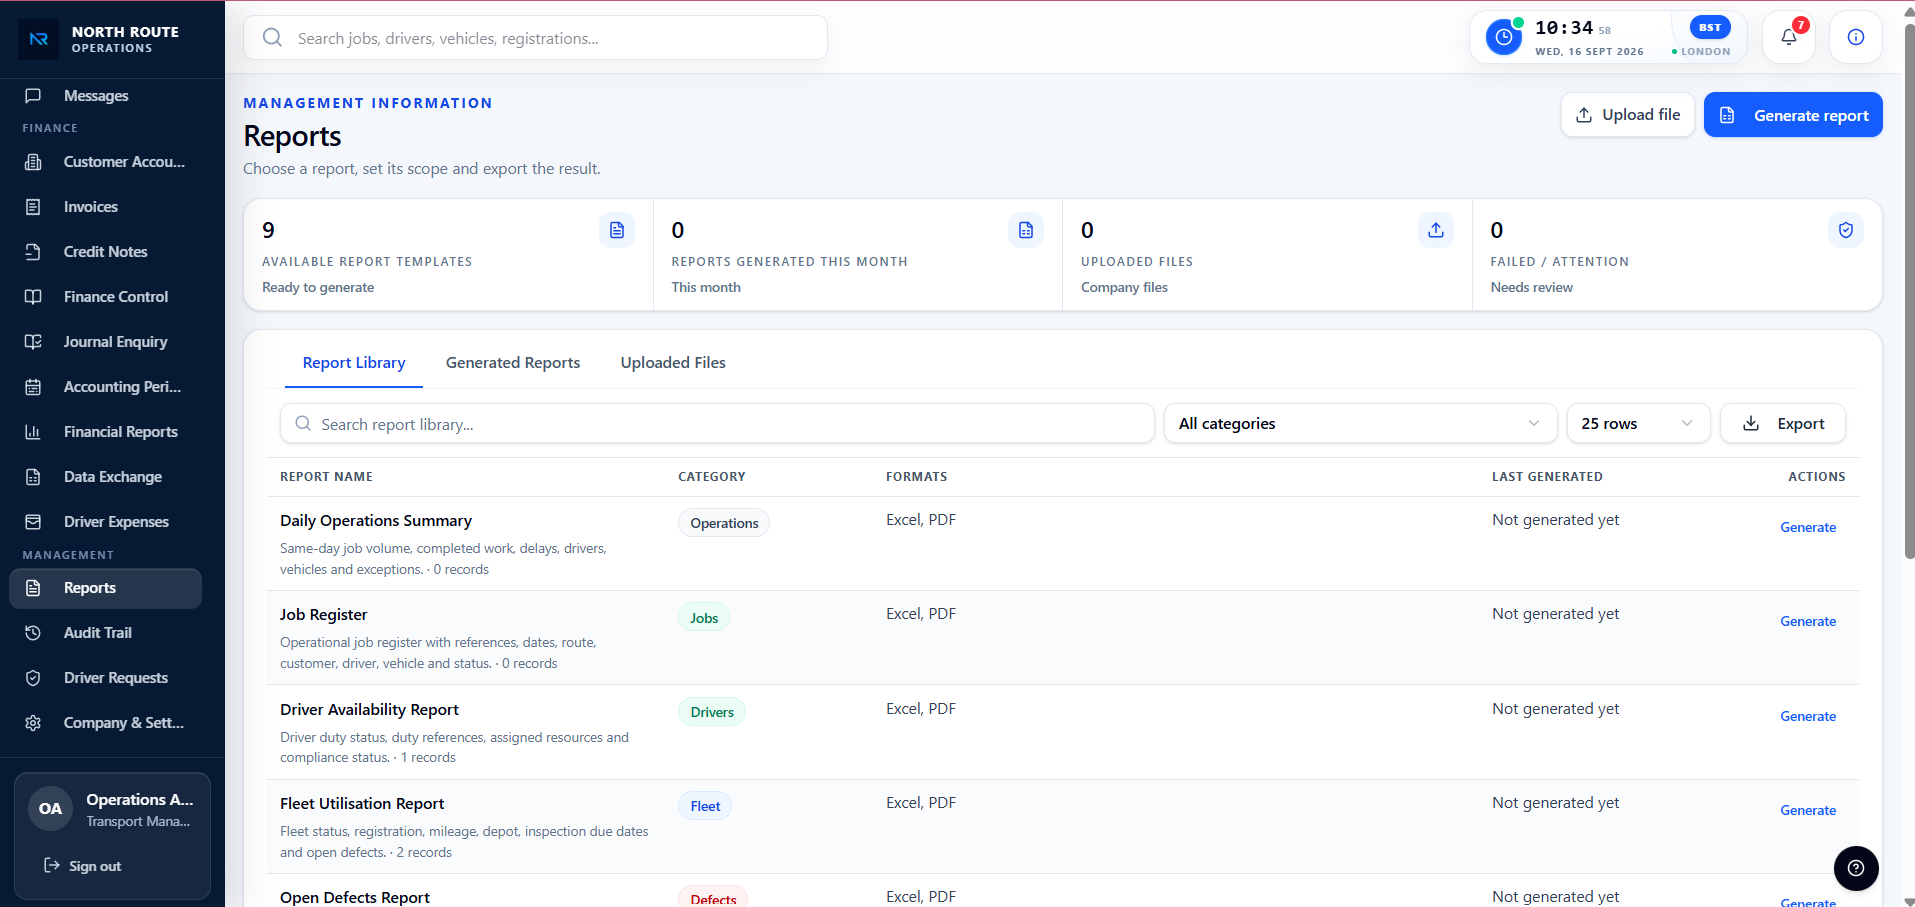Viewport: 1915px width, 907px height.
Task: Focus the Search report library field
Action: point(717,423)
